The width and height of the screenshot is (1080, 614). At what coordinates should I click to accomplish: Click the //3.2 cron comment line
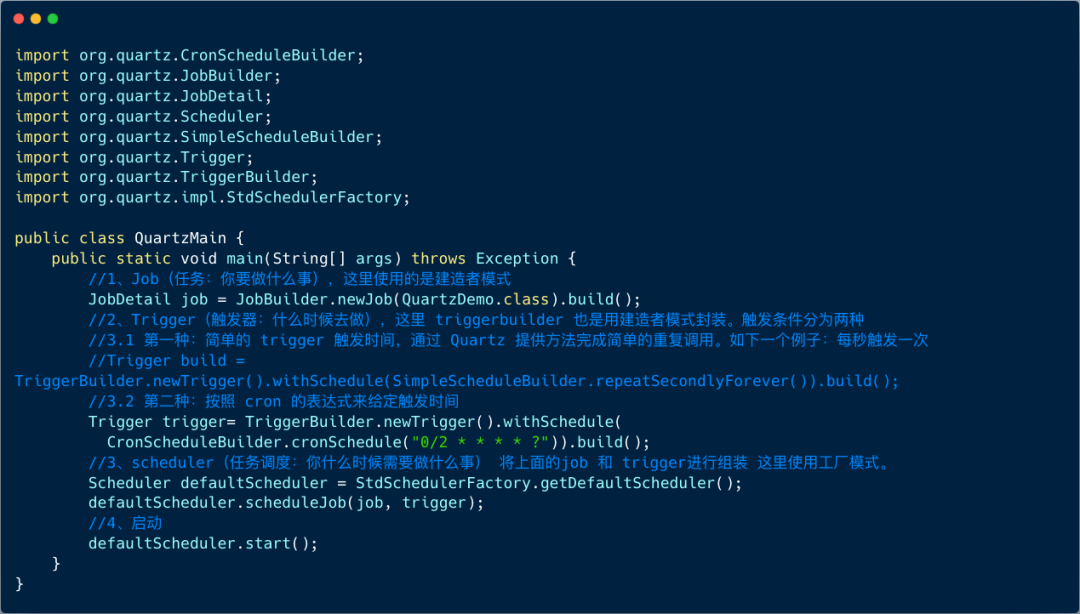(273, 402)
